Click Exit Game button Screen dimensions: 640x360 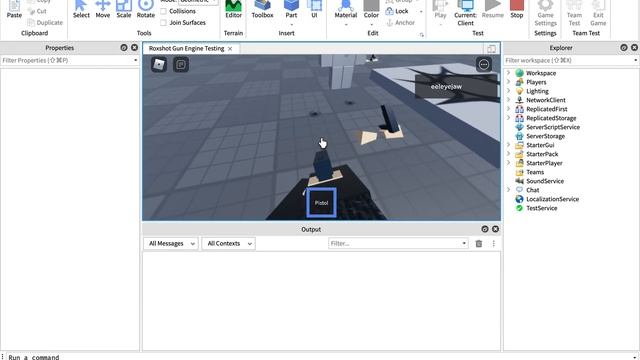tap(598, 12)
